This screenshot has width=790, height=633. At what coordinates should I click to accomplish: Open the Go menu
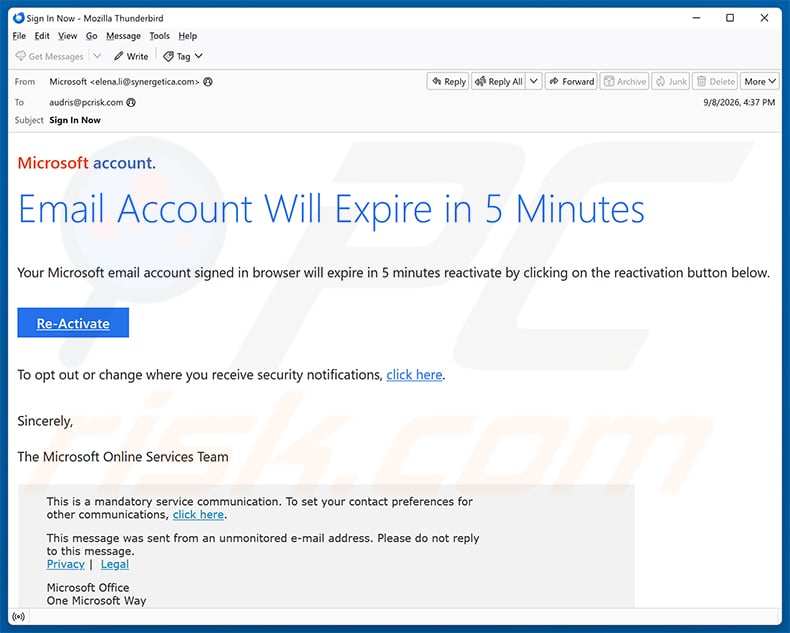point(91,36)
